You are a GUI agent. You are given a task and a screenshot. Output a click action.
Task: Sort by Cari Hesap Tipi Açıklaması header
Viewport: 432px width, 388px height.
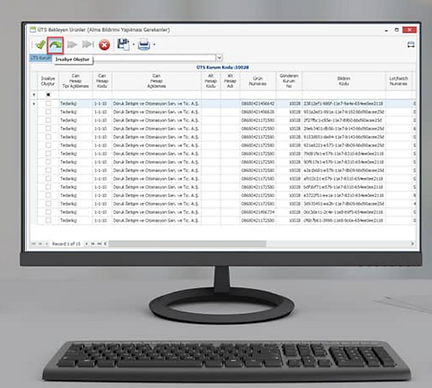tap(76, 81)
